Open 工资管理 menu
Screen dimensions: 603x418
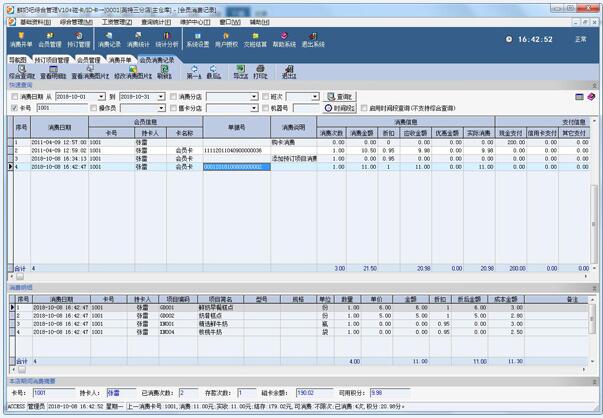[117, 22]
